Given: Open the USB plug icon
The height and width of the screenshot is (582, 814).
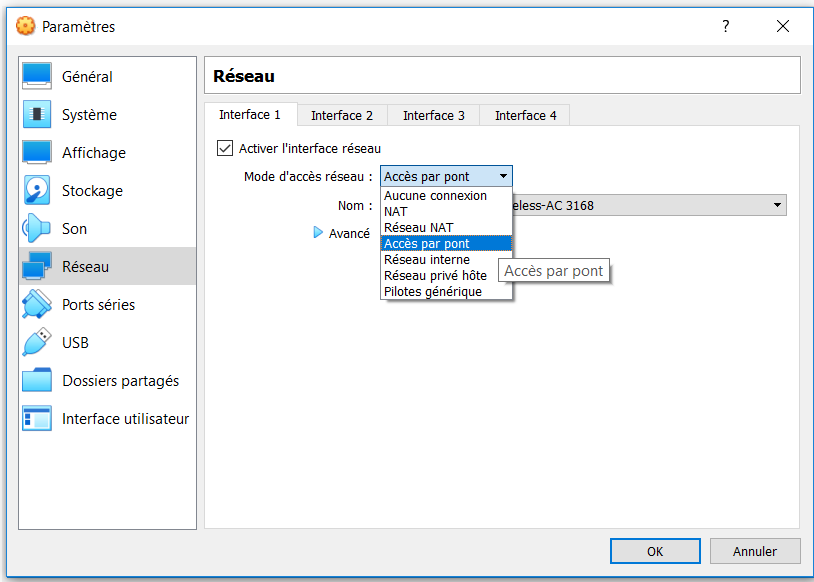Looking at the screenshot, I should point(37,343).
